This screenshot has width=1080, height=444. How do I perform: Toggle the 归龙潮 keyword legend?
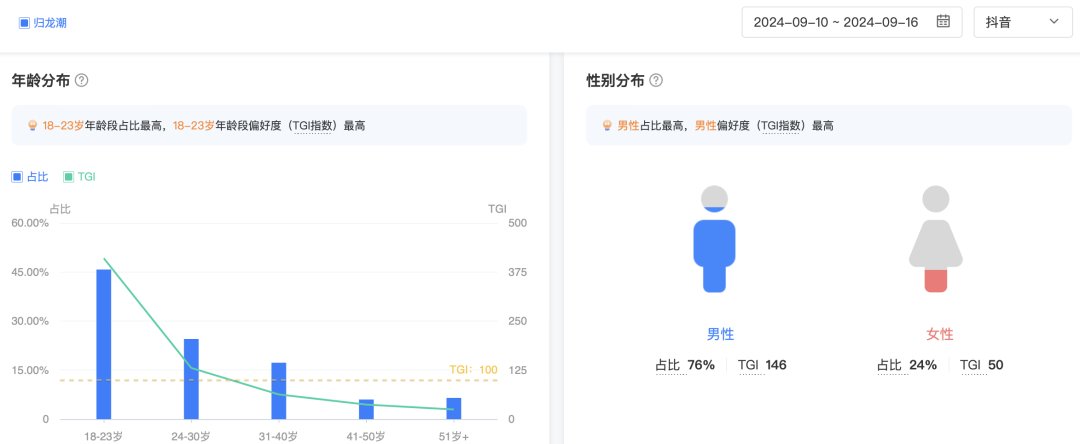pyautogui.click(x=43, y=23)
